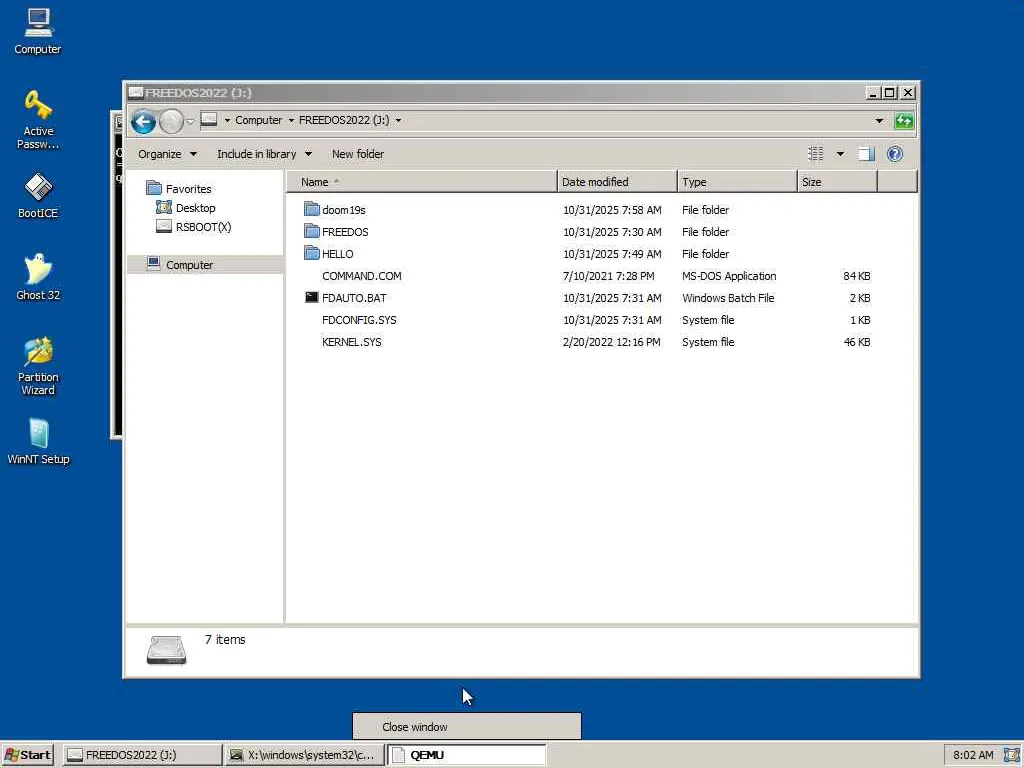Select the COMMAND.COM file name

click(x=362, y=276)
